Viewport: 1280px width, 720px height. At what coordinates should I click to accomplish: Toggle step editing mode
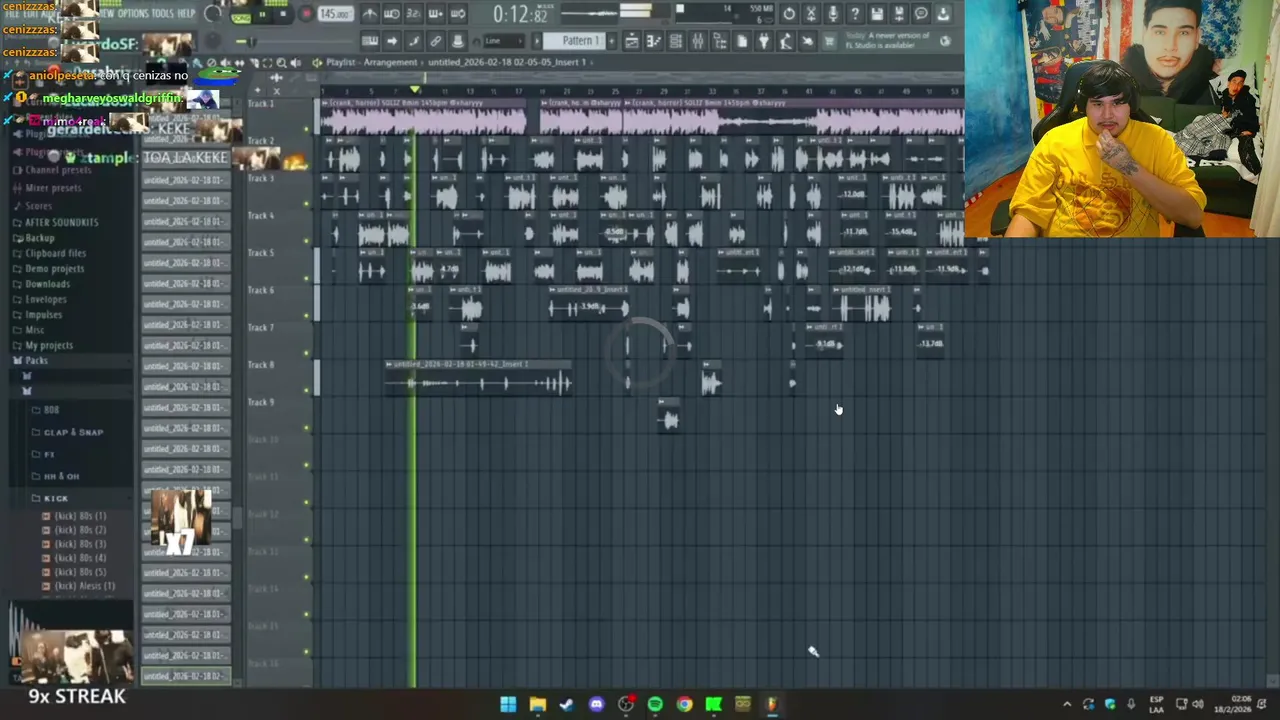point(414,41)
